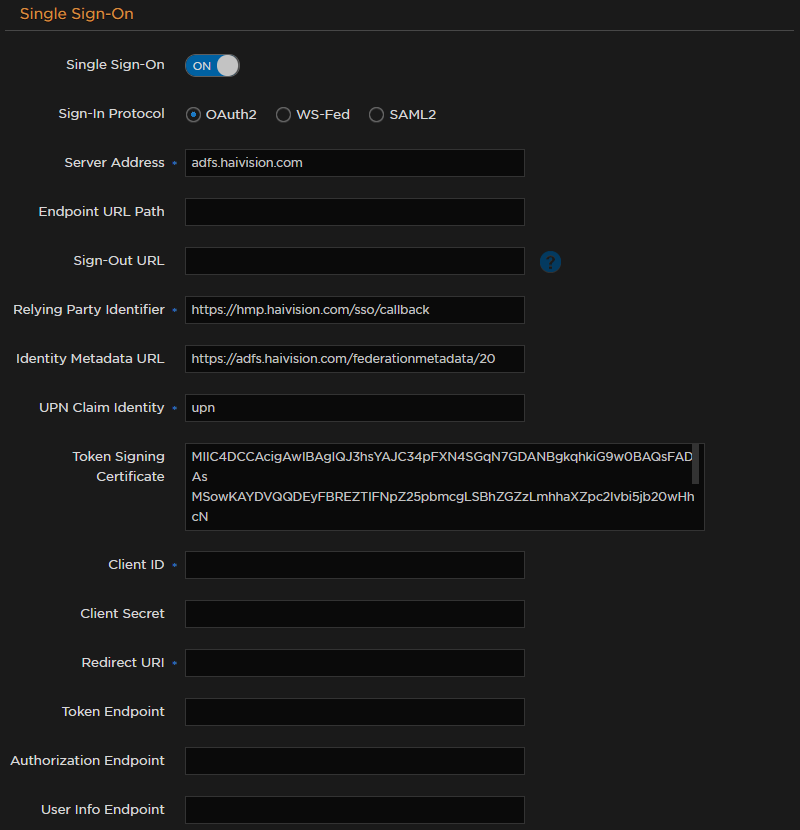Edit the Identity Metadata URL value
The width and height of the screenshot is (800, 830).
[x=354, y=359]
